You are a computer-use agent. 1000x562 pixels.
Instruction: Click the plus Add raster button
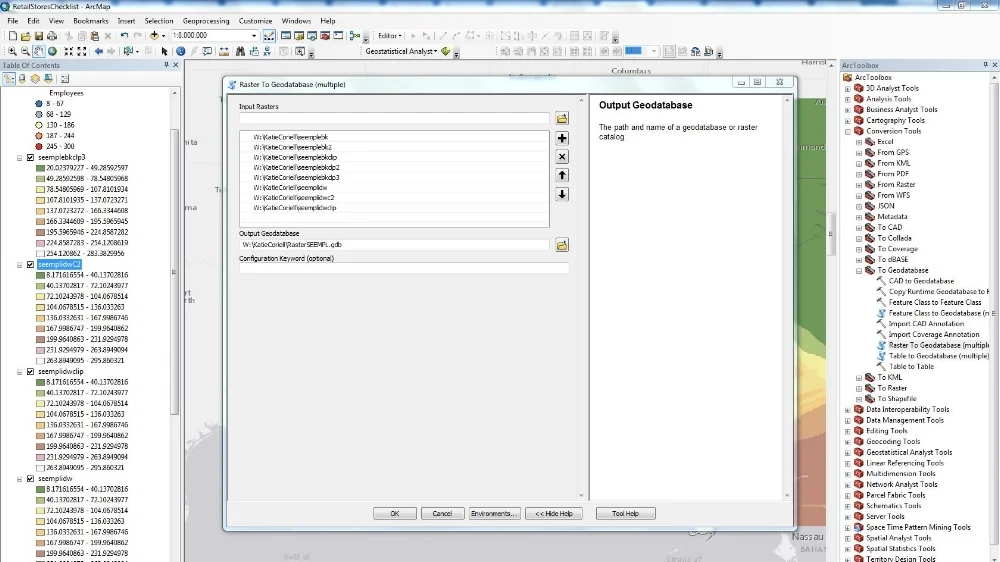pyautogui.click(x=562, y=138)
